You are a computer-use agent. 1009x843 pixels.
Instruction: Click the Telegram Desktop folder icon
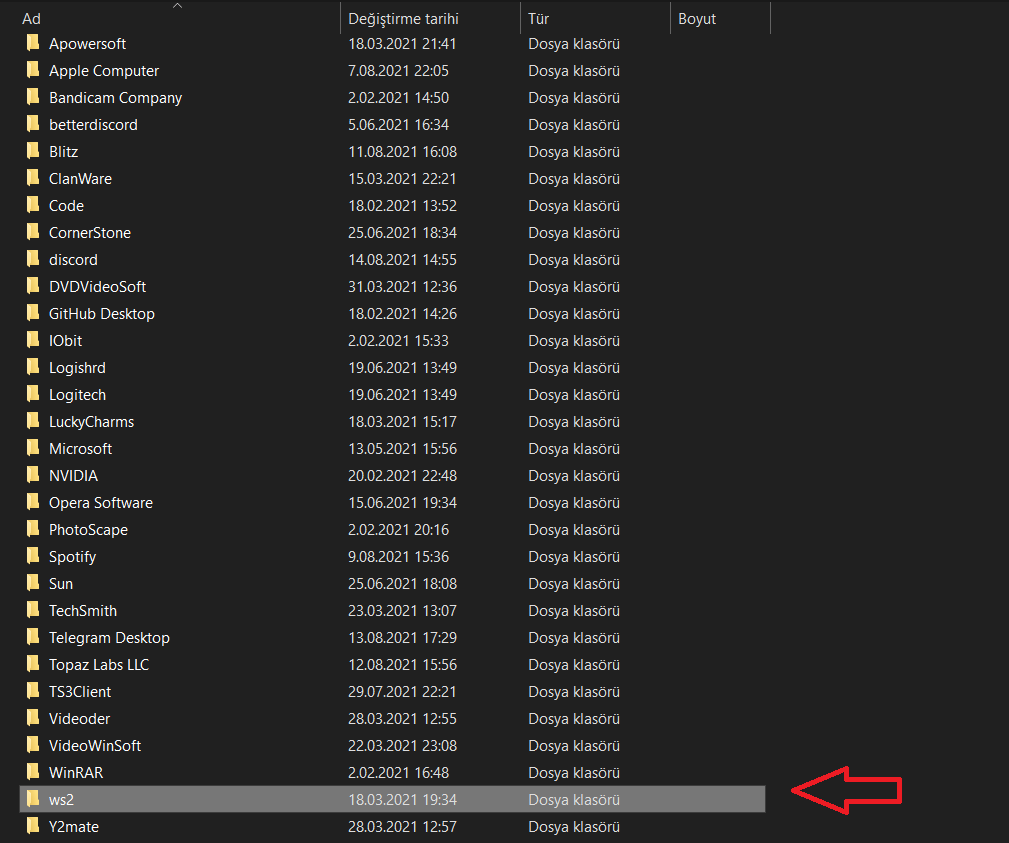pos(33,638)
